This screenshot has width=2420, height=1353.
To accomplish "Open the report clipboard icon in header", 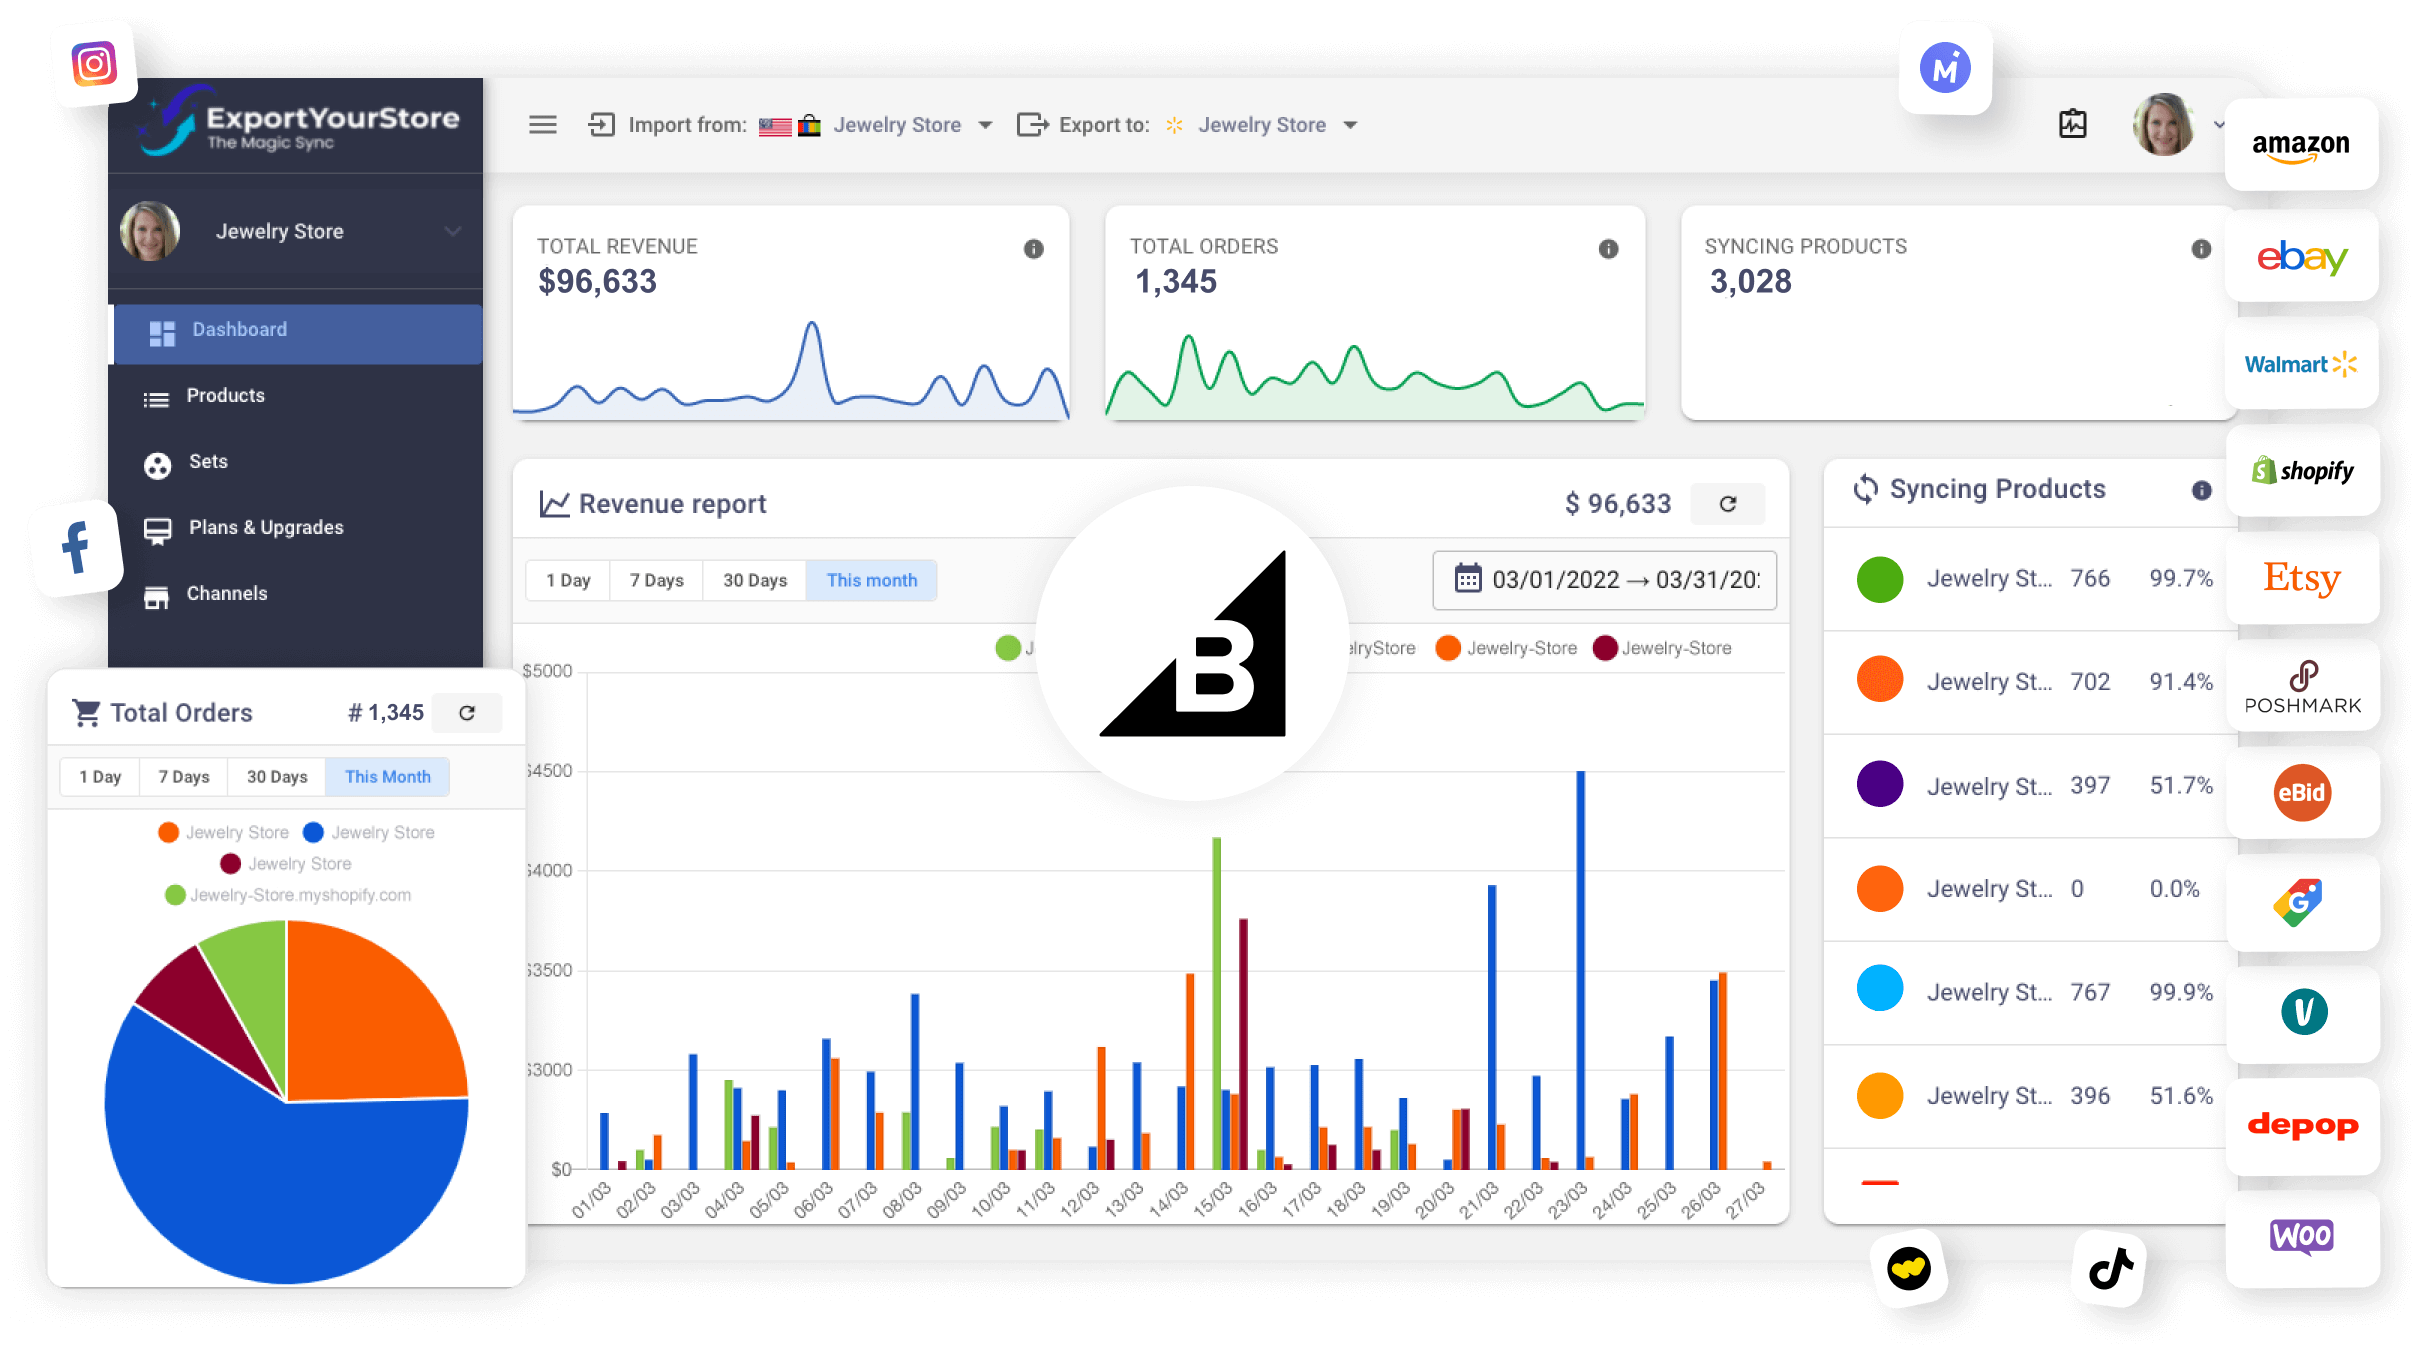I will [2073, 124].
